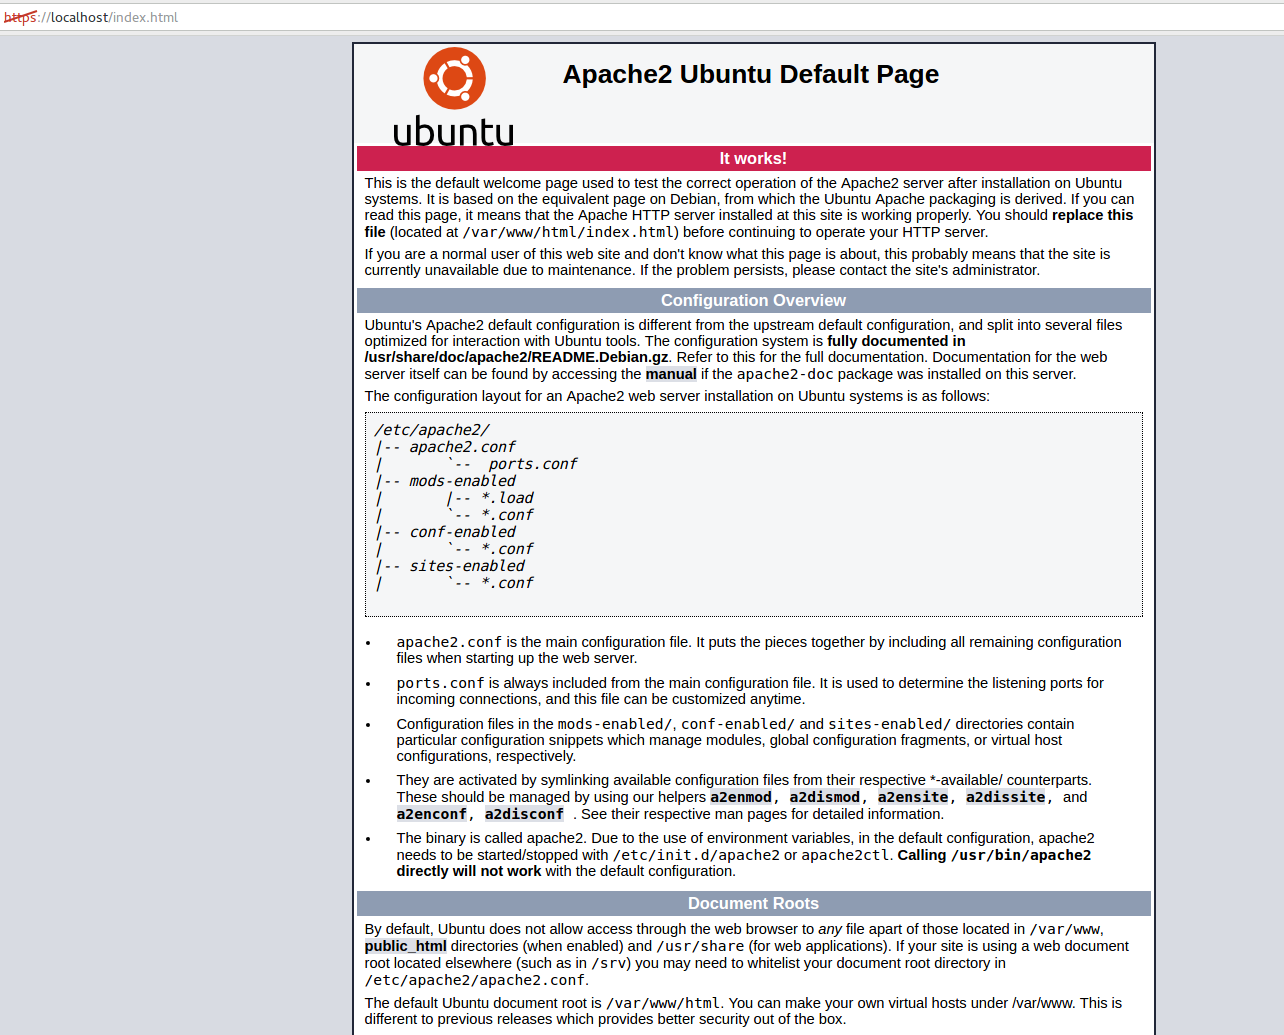Viewport: 1284px width, 1035px height.
Task: Click the /var/www/html/index.html path text
Action: 569,232
